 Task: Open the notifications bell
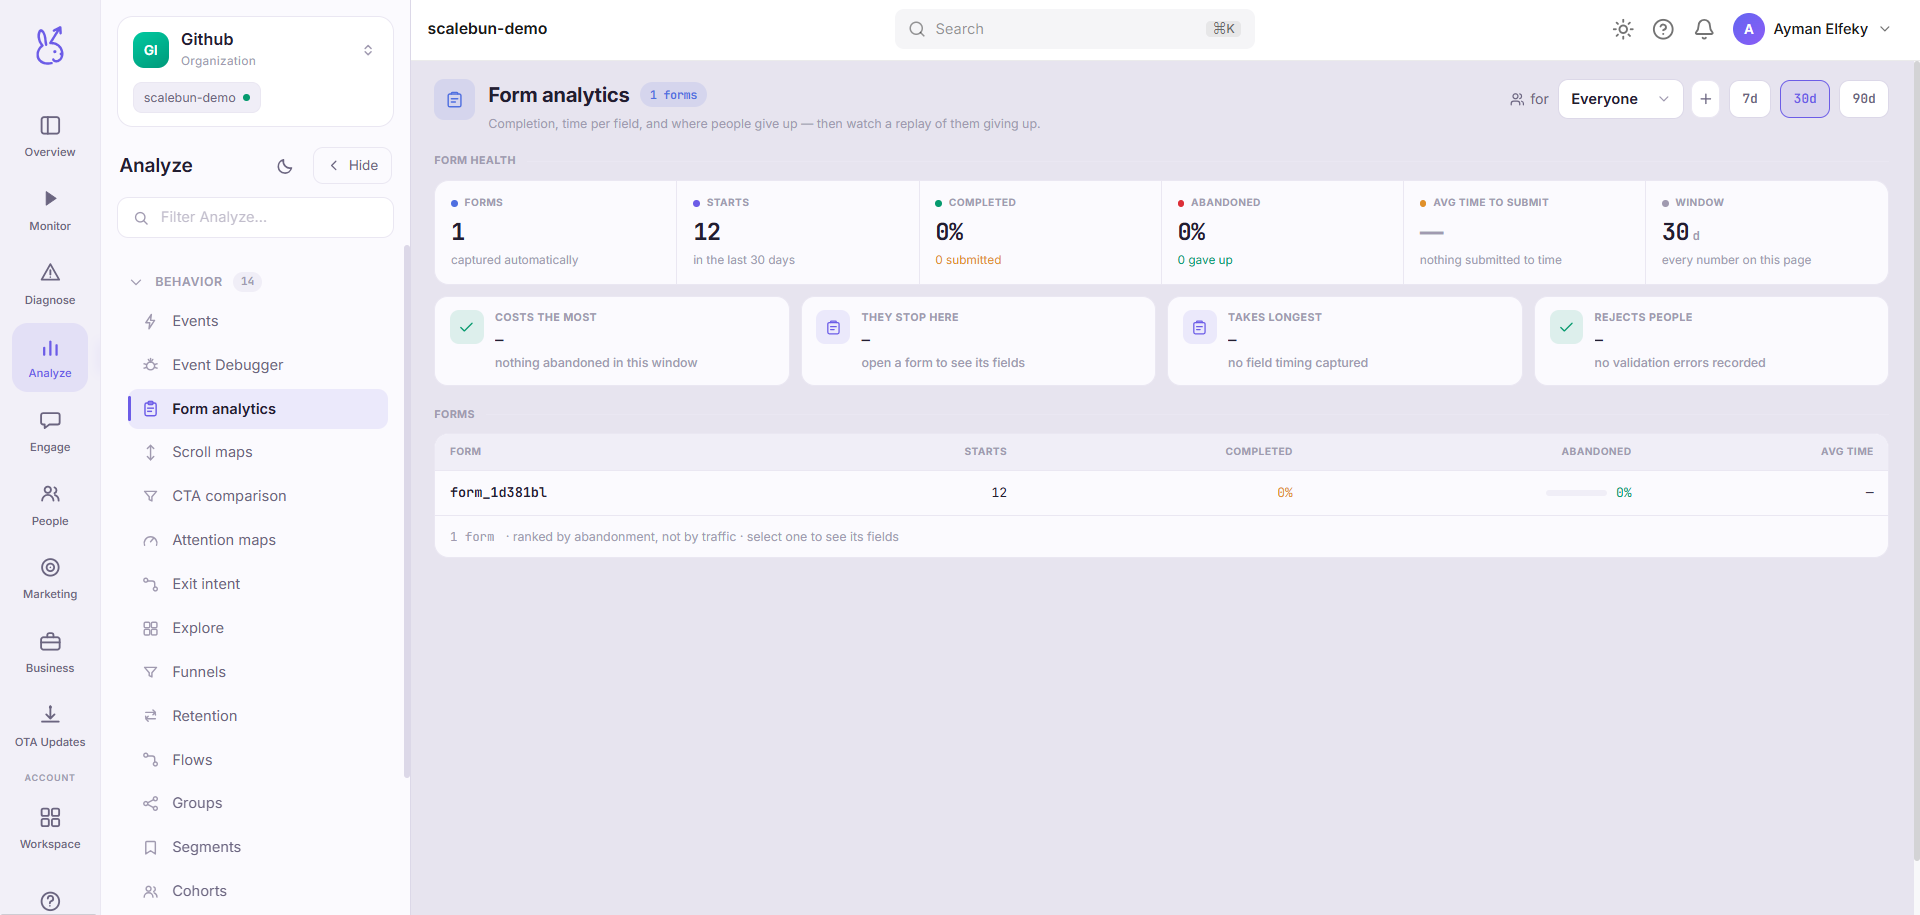(x=1704, y=29)
